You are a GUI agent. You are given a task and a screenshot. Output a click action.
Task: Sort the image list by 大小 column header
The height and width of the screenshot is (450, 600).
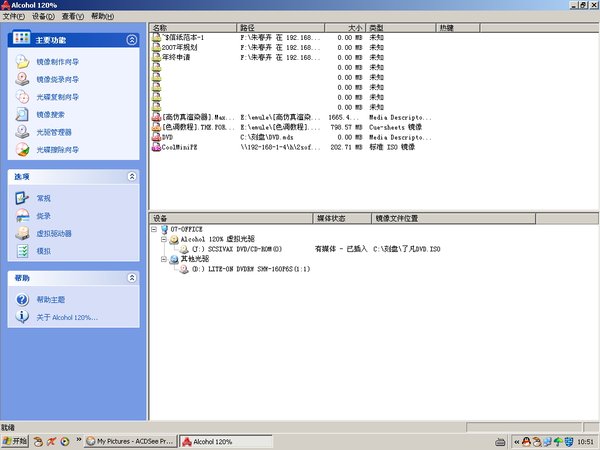[345, 28]
